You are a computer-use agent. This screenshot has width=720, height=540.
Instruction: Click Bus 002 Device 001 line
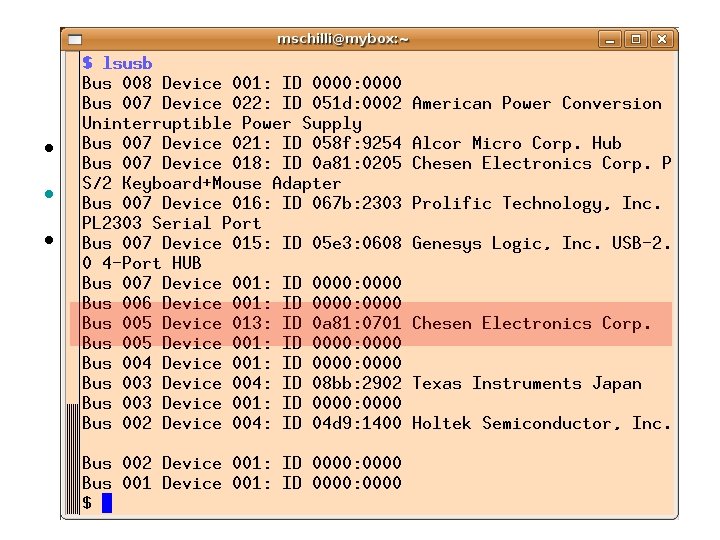[242, 463]
